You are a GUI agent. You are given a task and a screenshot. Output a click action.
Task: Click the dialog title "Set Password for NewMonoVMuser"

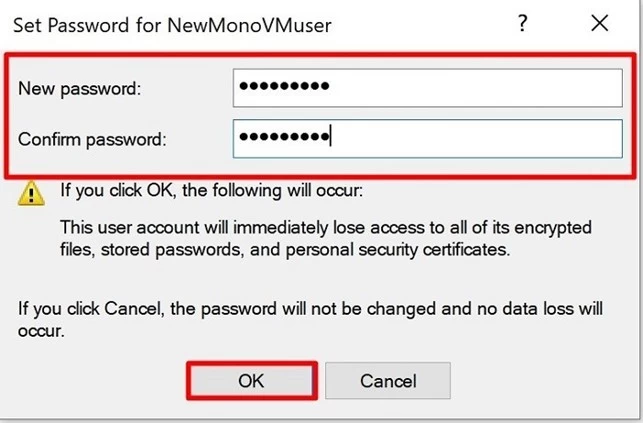(172, 25)
